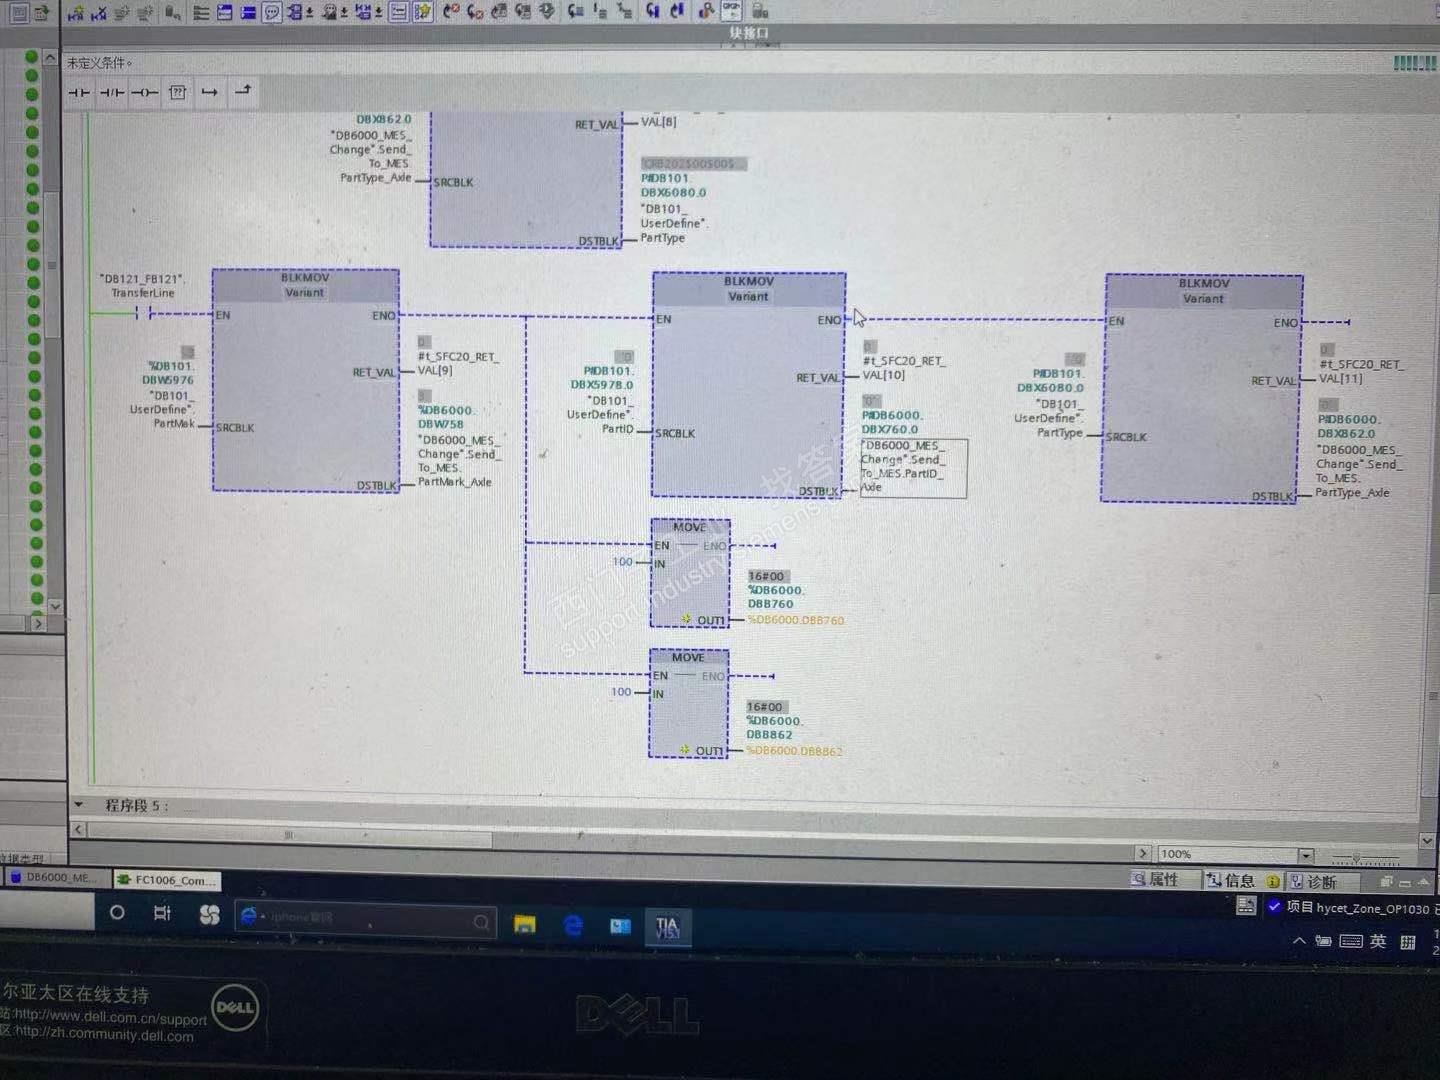Click the horizontal scrollbar left arrow
Screen dimensions: 1440x1080
(x=78, y=830)
